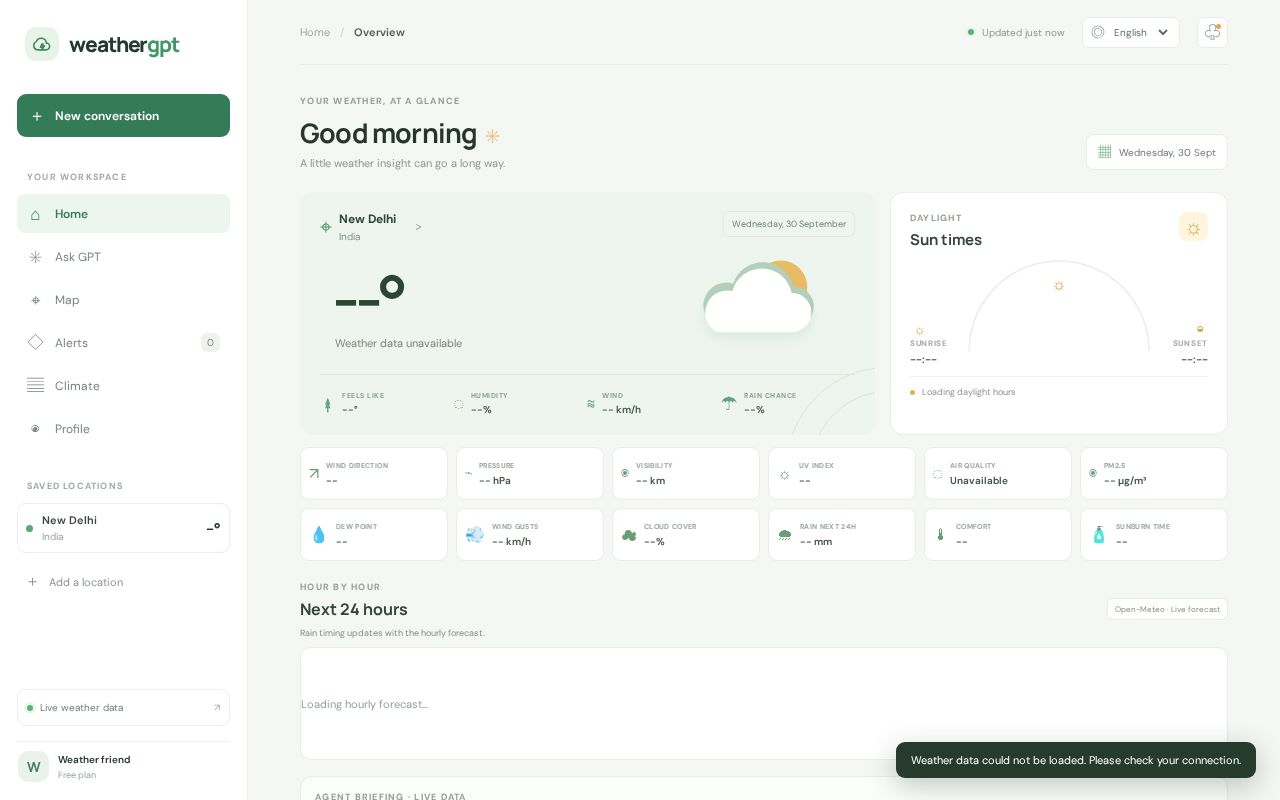Screen dimensions: 1280x800
Task: Click the Wednesday, 30 Sept date button
Action: (x=1157, y=152)
